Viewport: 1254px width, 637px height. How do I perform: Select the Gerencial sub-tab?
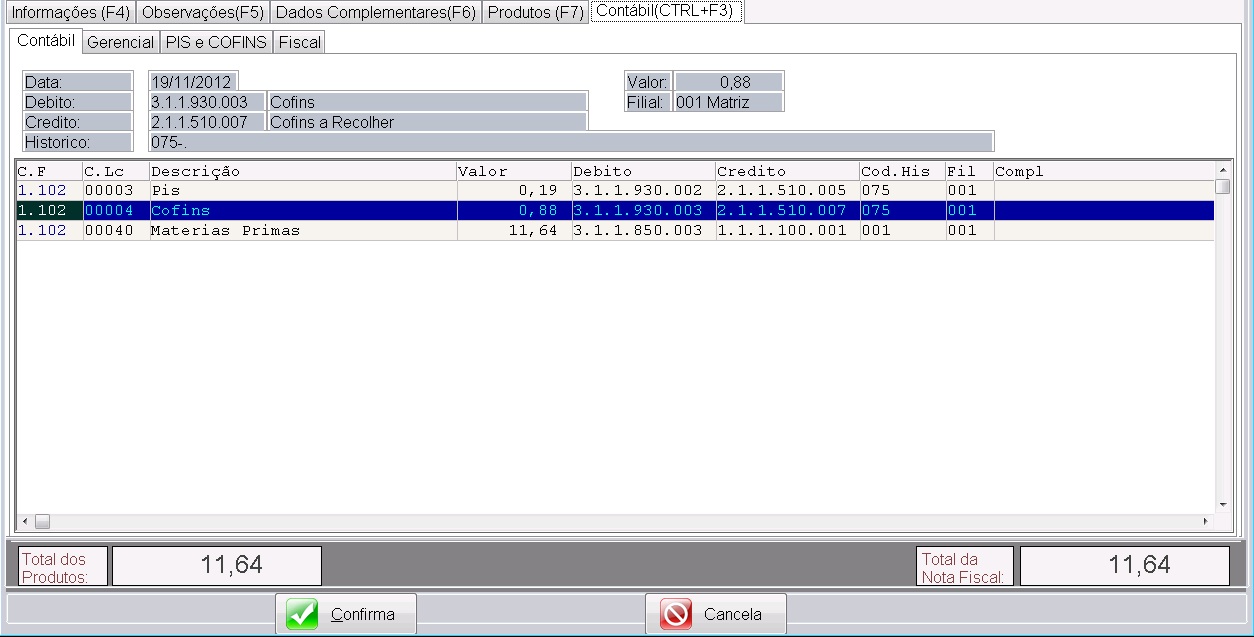(x=120, y=42)
